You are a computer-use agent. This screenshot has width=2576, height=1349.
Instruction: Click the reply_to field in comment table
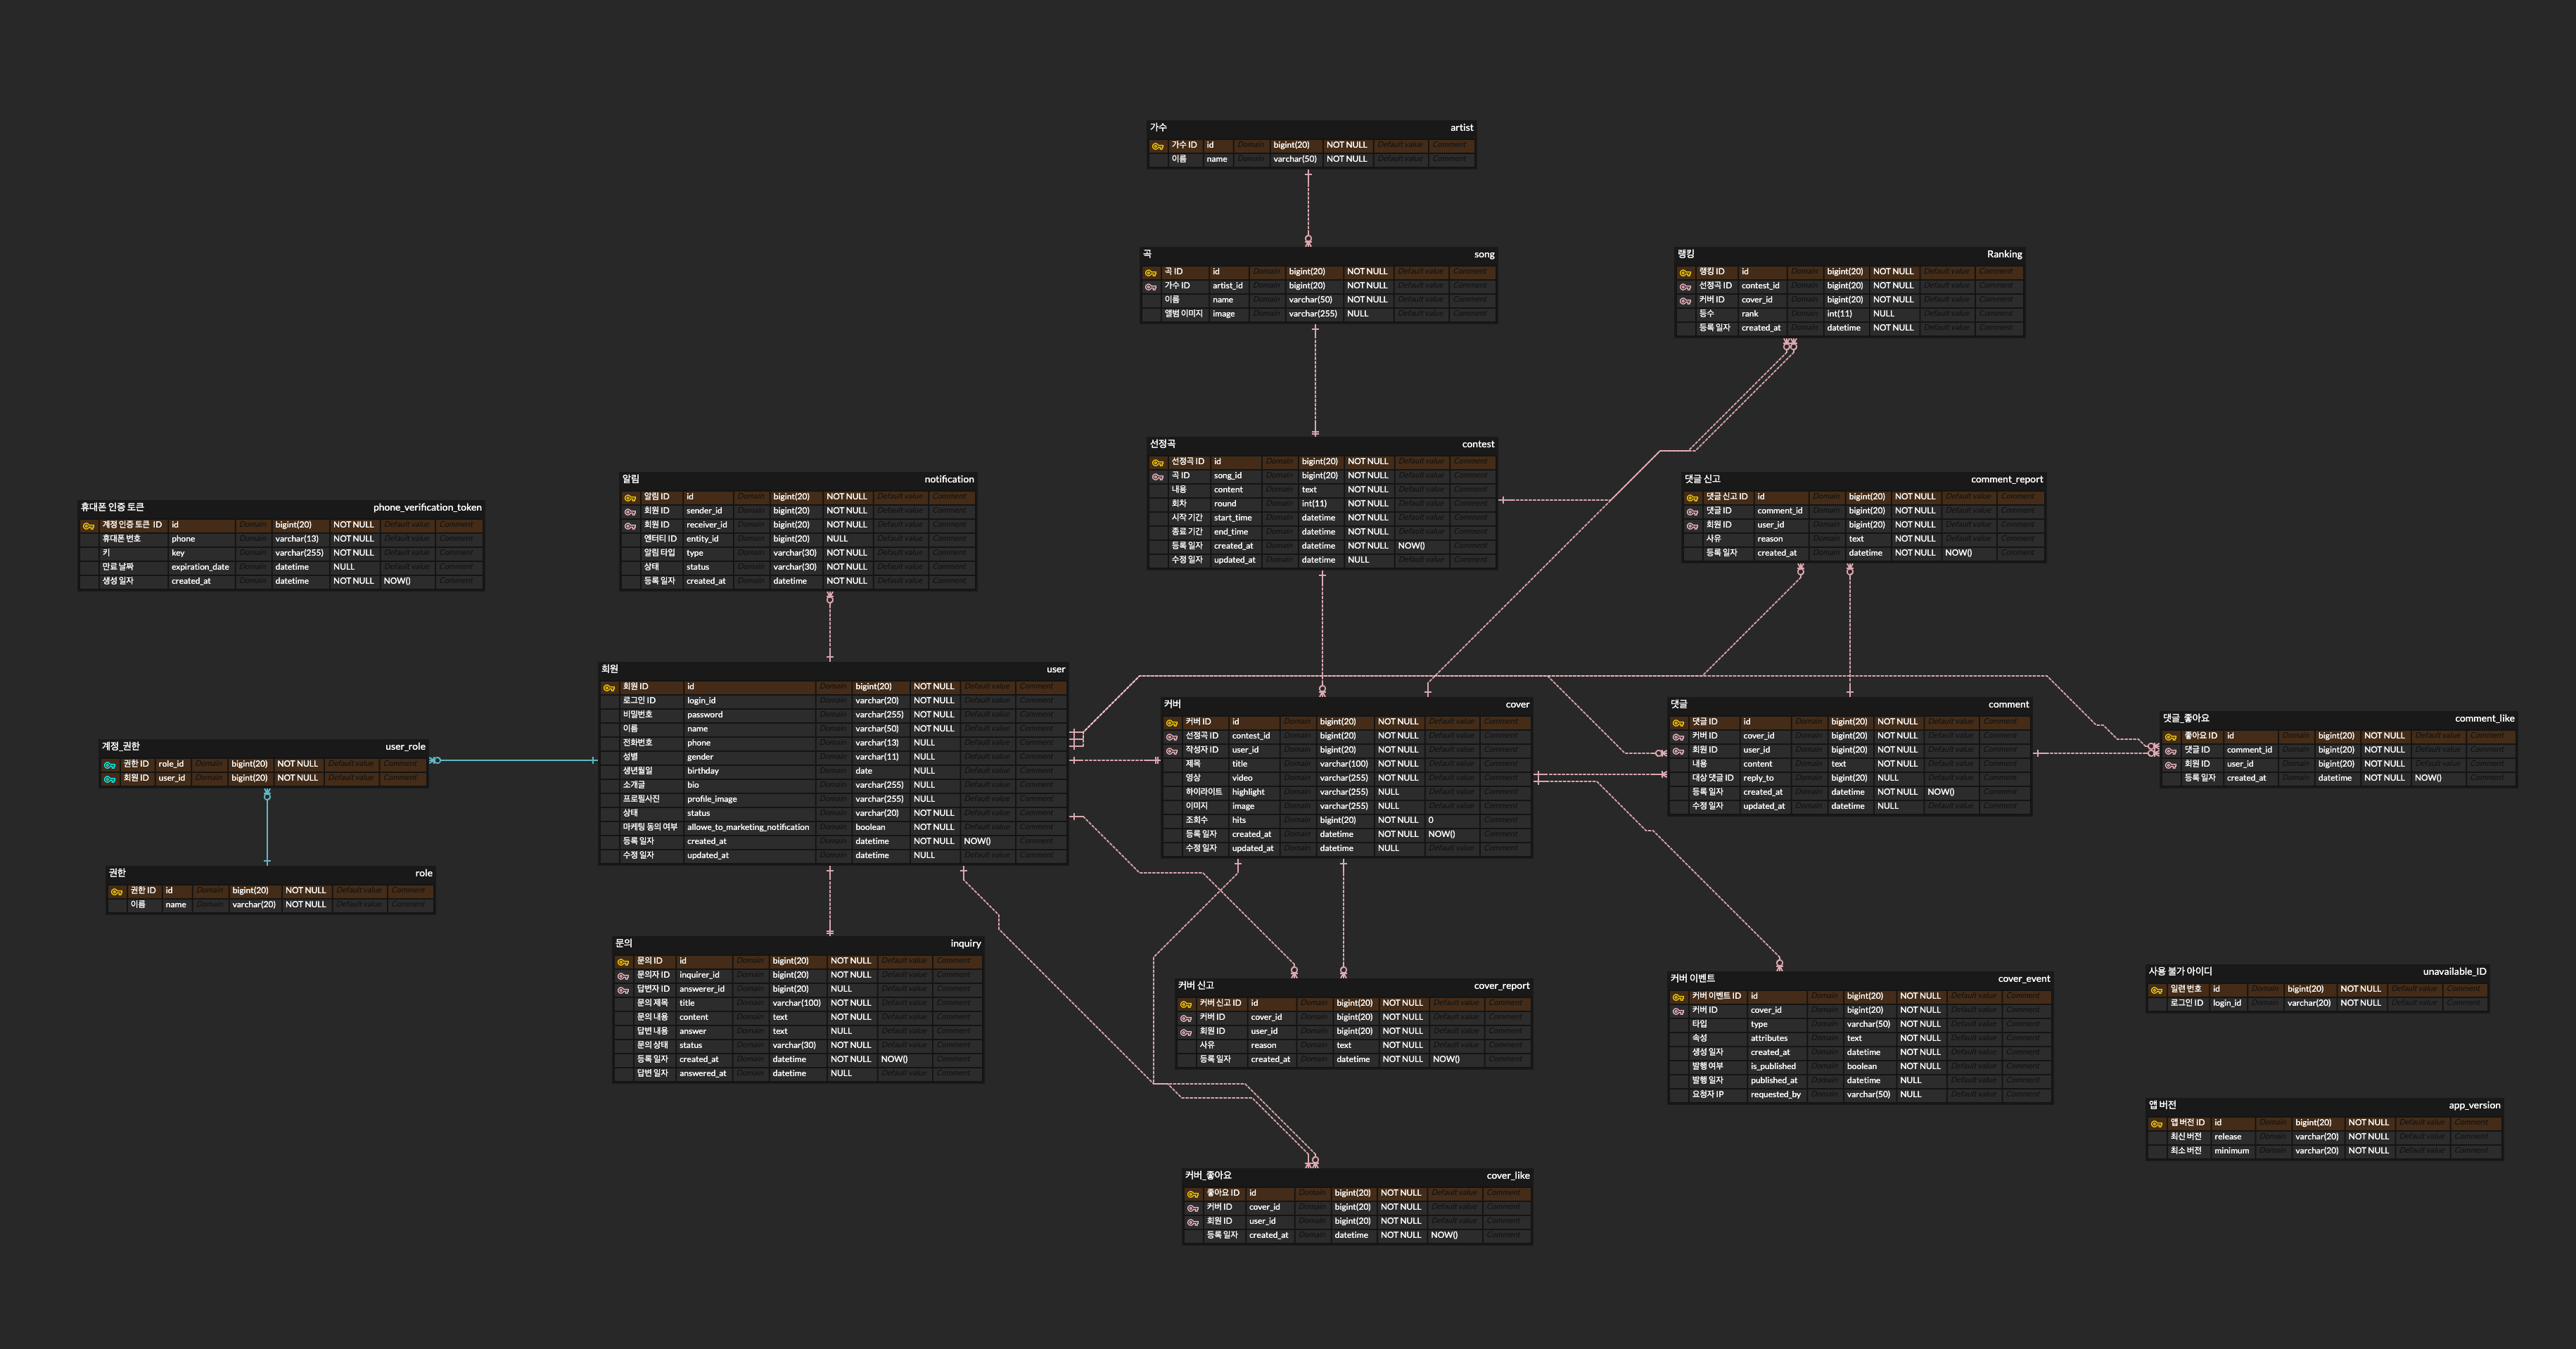(x=1758, y=778)
